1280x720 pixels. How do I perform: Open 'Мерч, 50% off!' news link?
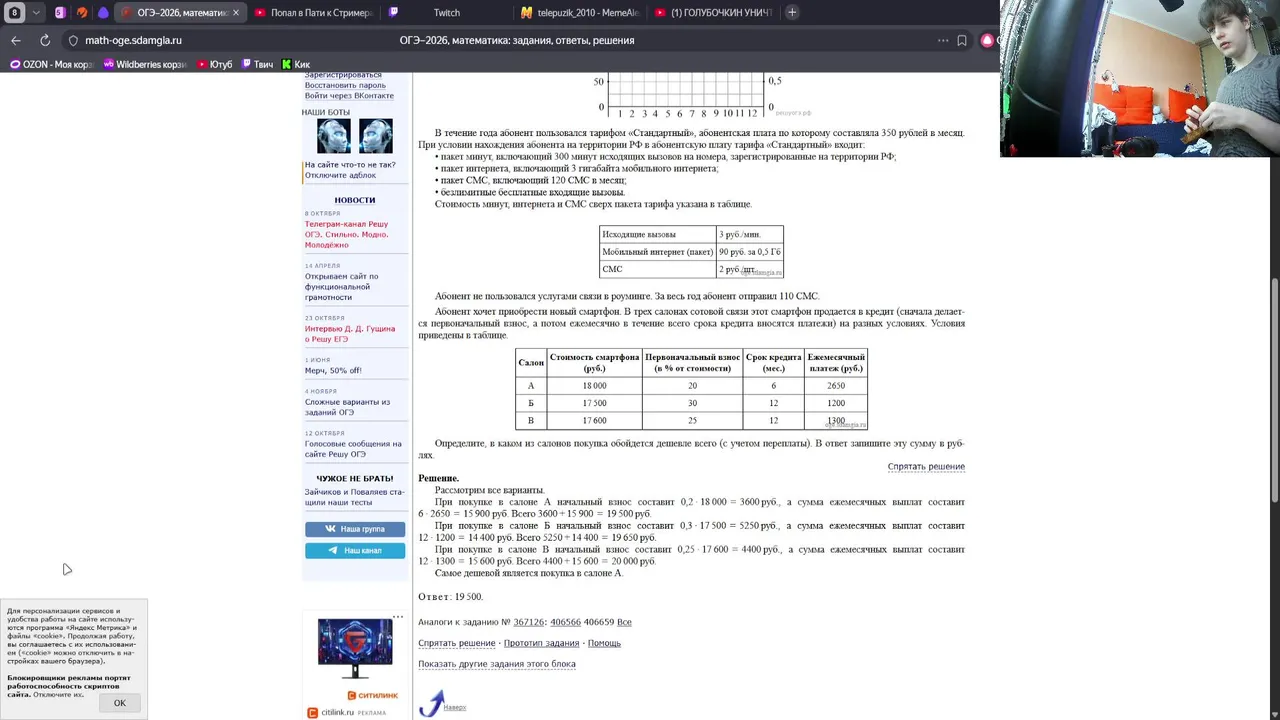coord(333,370)
